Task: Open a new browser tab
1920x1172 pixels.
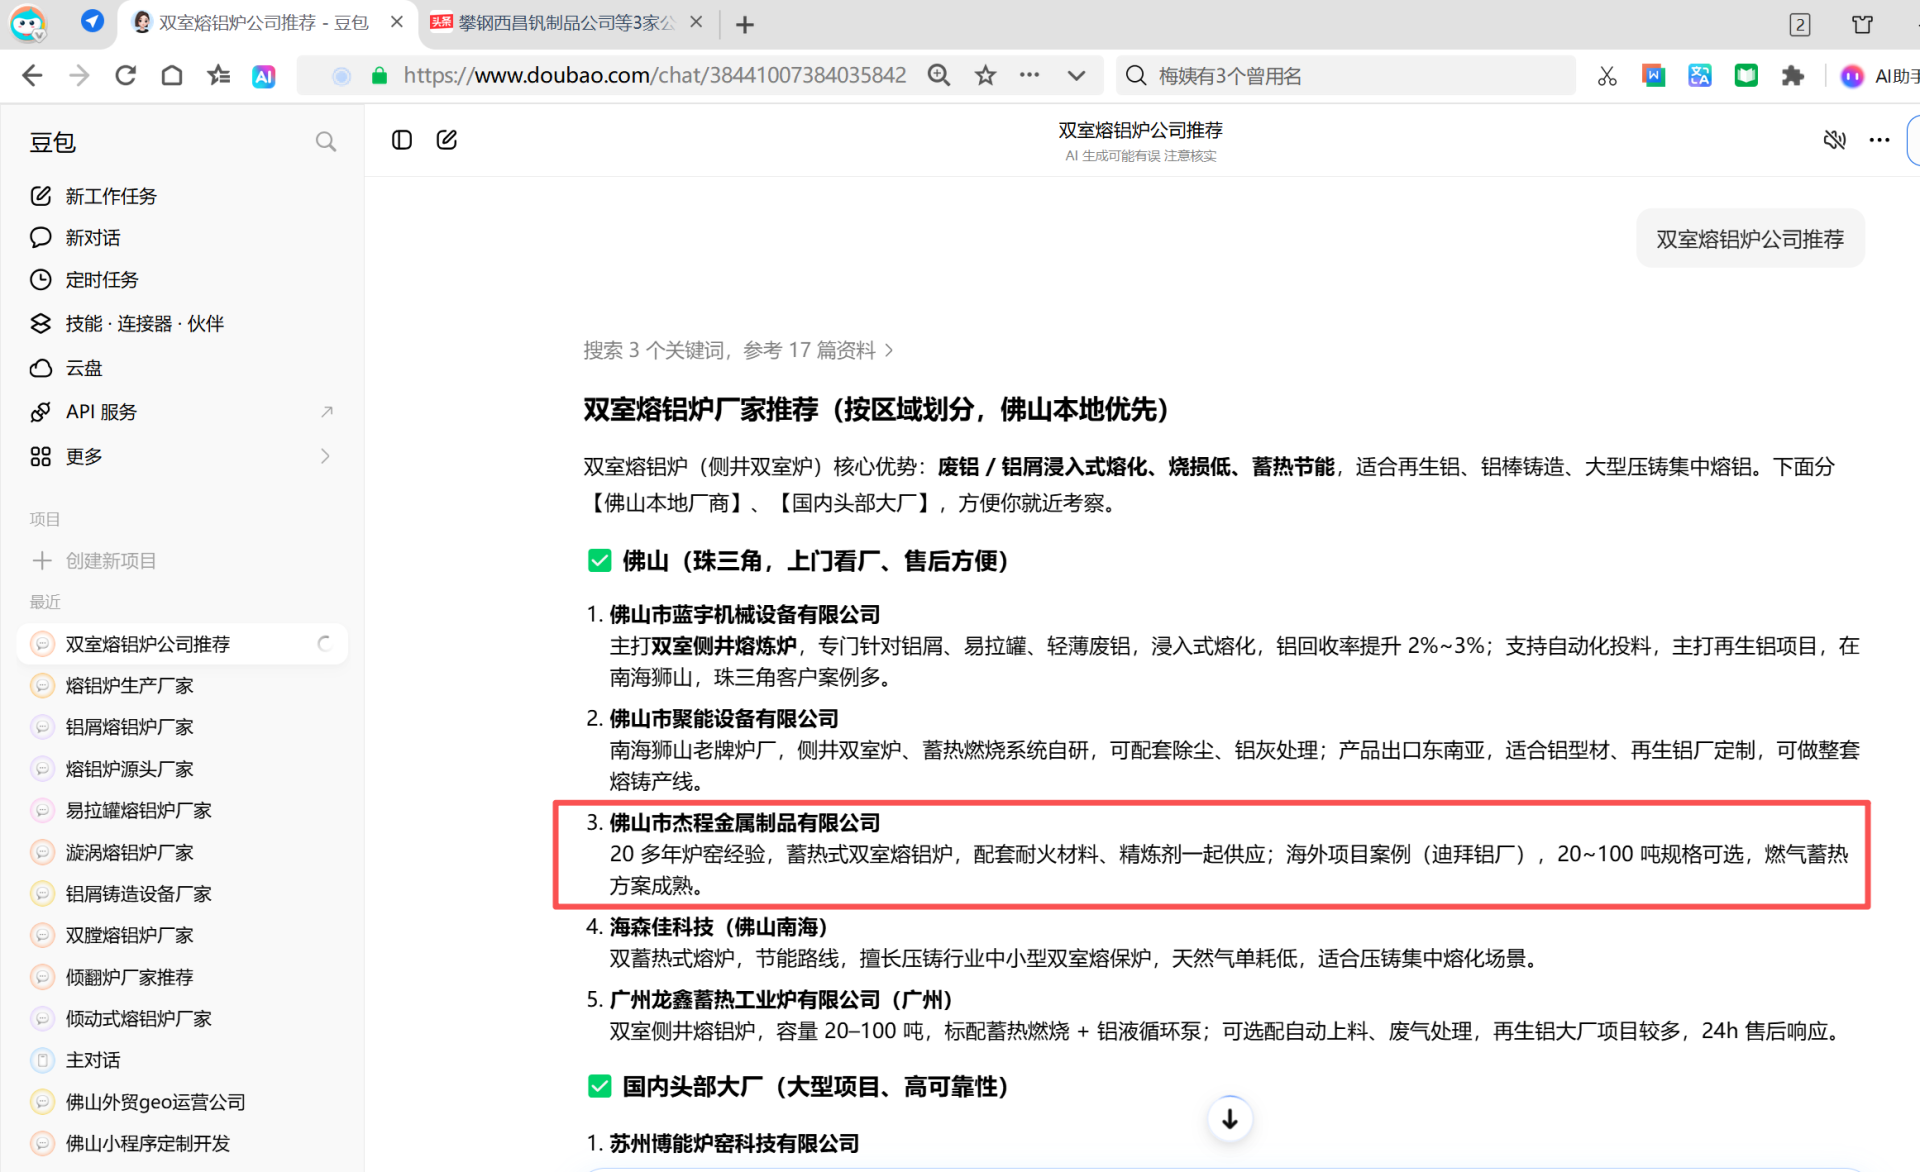Action: click(745, 24)
